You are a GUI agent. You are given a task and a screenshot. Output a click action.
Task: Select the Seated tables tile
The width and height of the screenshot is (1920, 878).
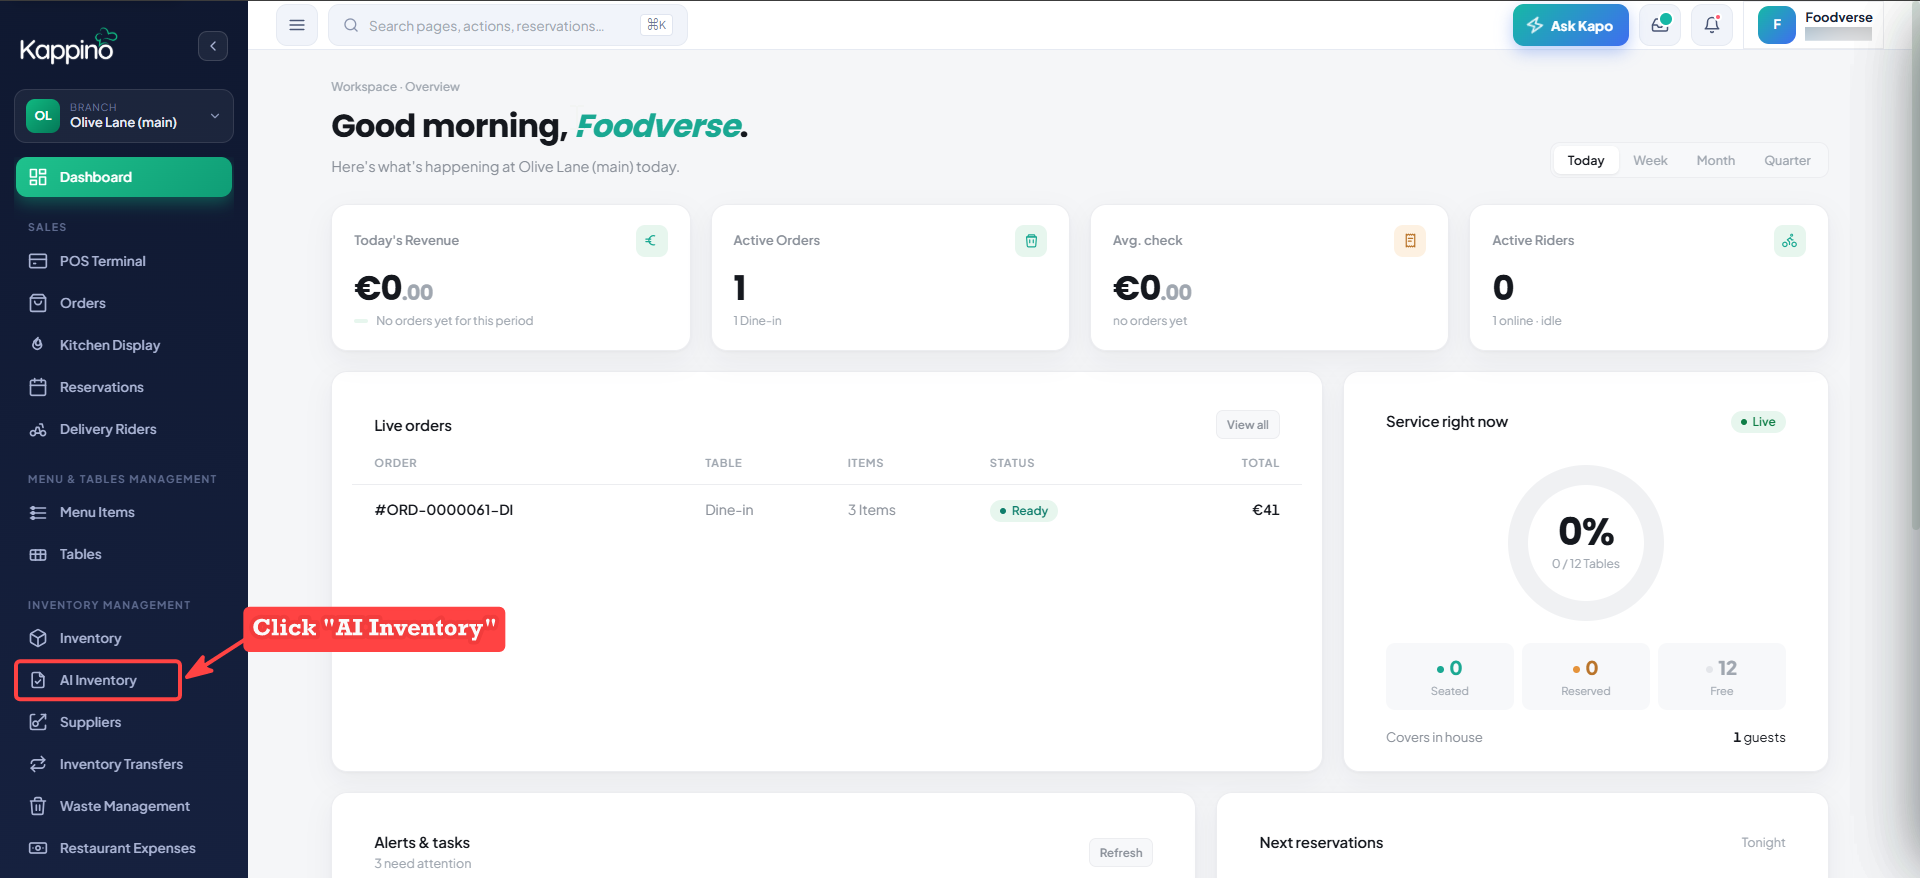tap(1449, 677)
